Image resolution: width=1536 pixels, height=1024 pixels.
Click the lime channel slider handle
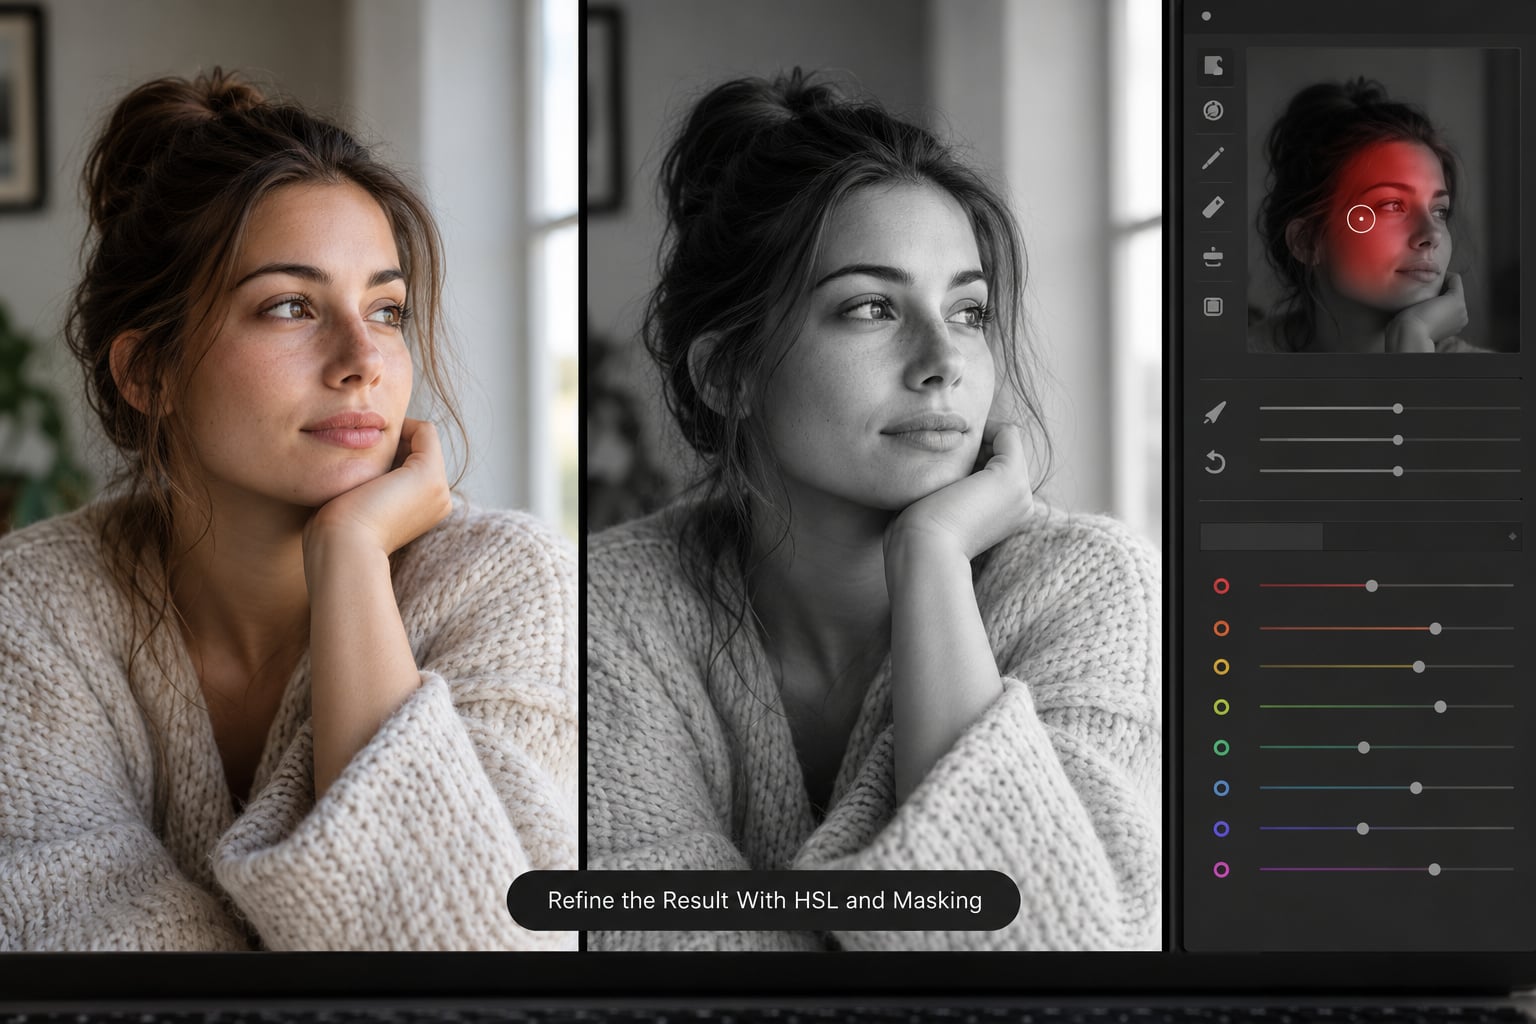(1441, 707)
